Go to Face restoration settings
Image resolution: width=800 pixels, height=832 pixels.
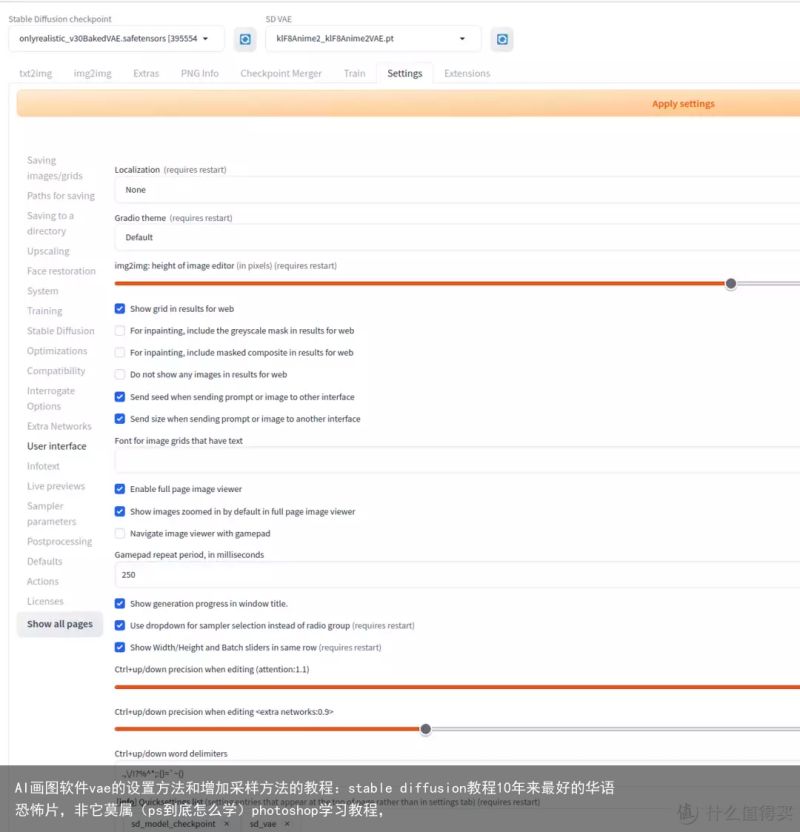coord(62,271)
